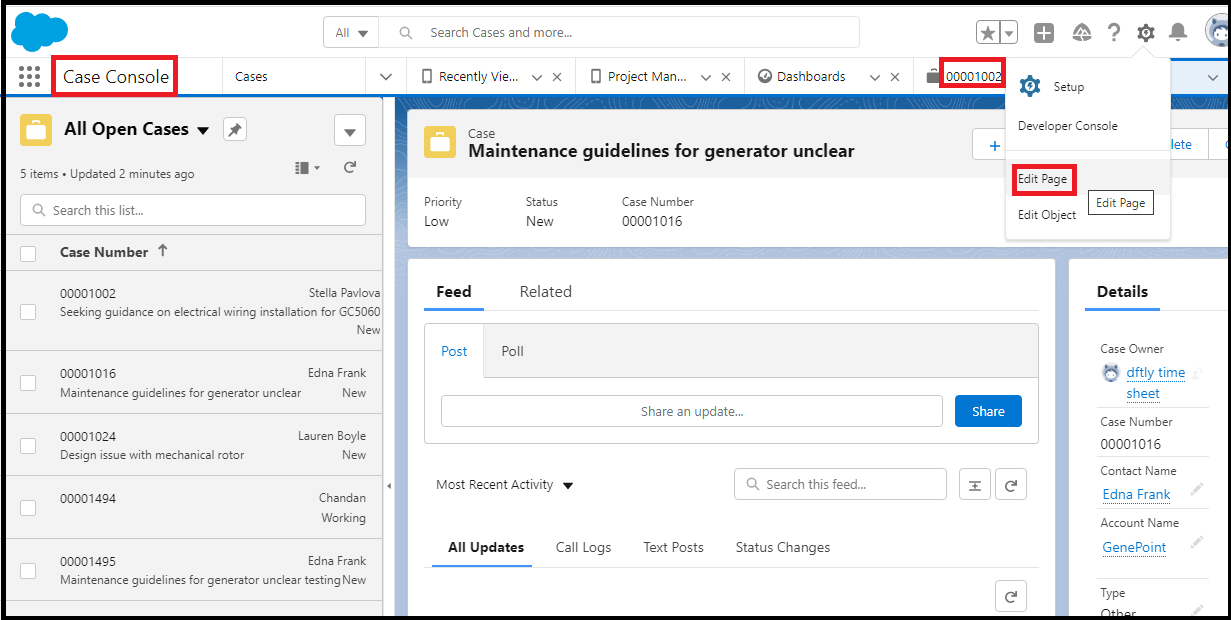Open the Edna Frank contact link
Image resolution: width=1231 pixels, height=620 pixels.
pos(1136,494)
